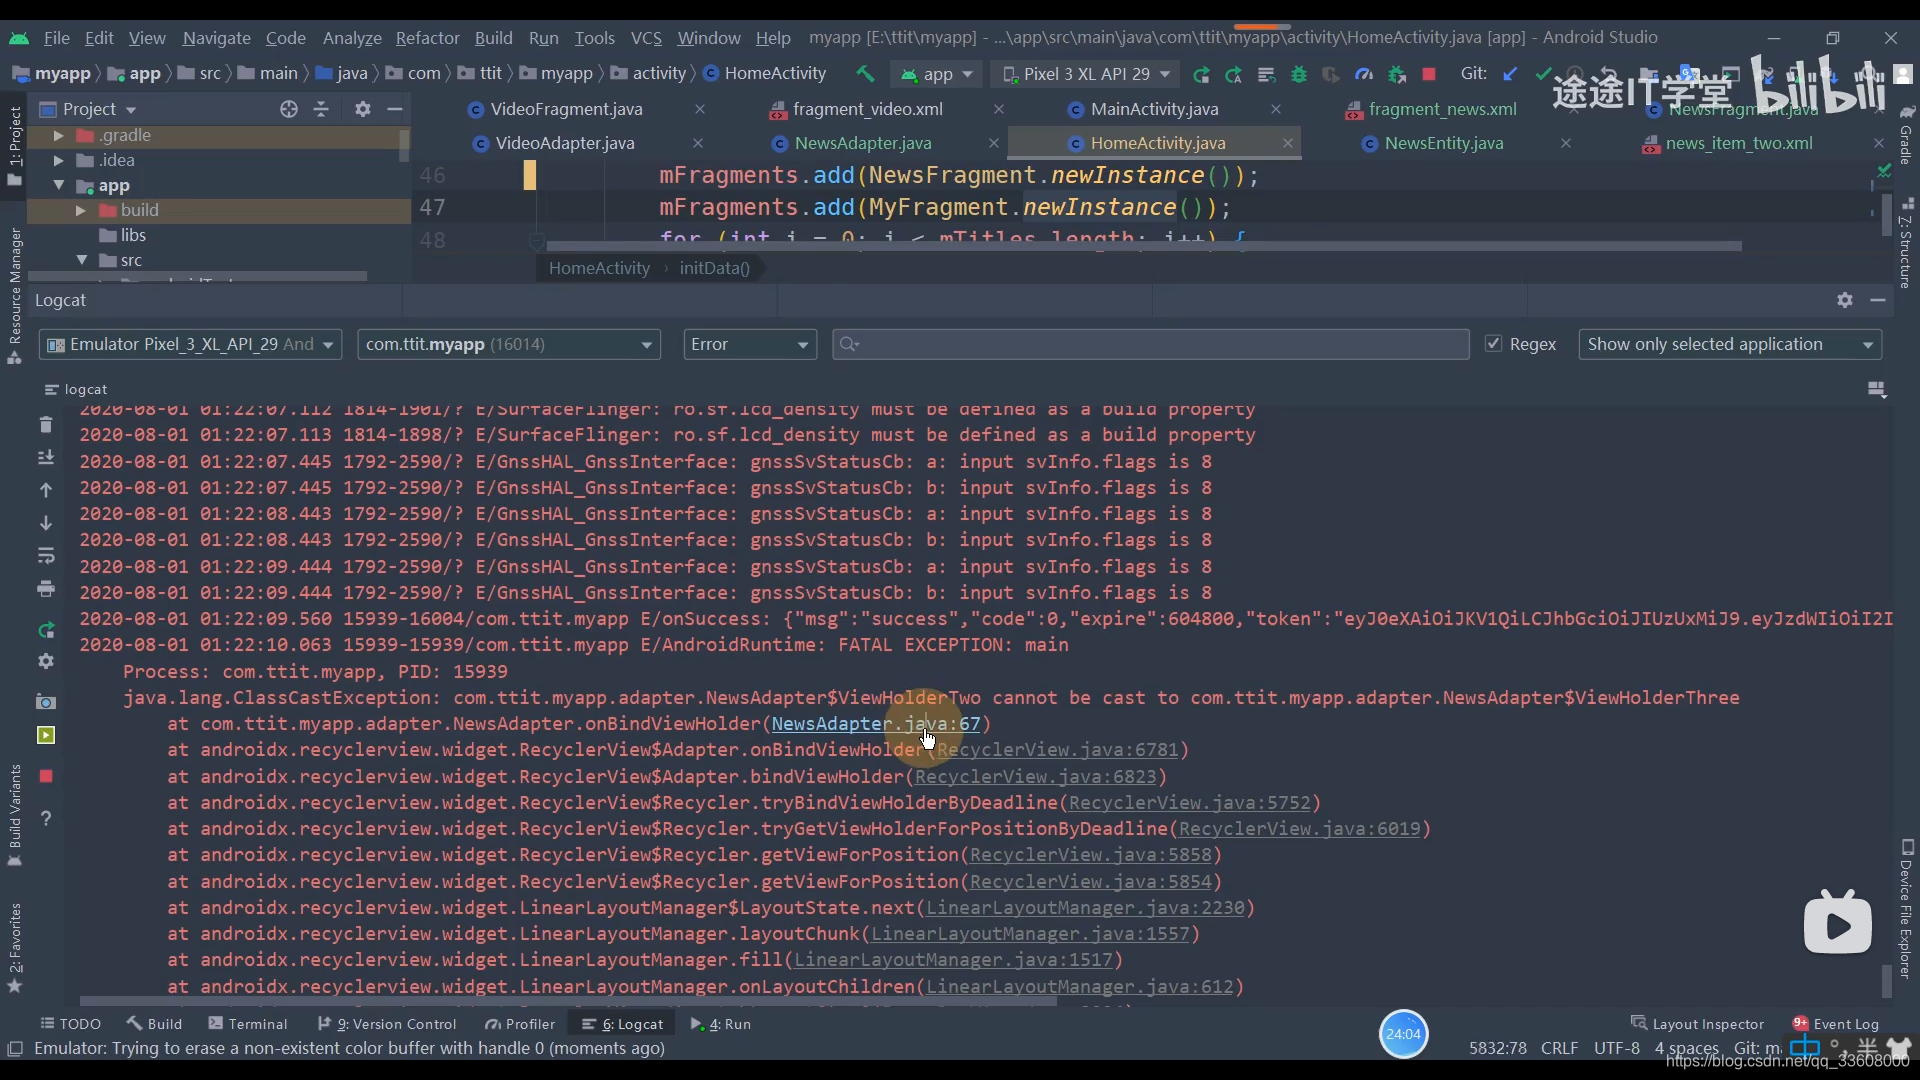
Task: Click Attach Debugger to Android Process icon
Action: point(1397,74)
